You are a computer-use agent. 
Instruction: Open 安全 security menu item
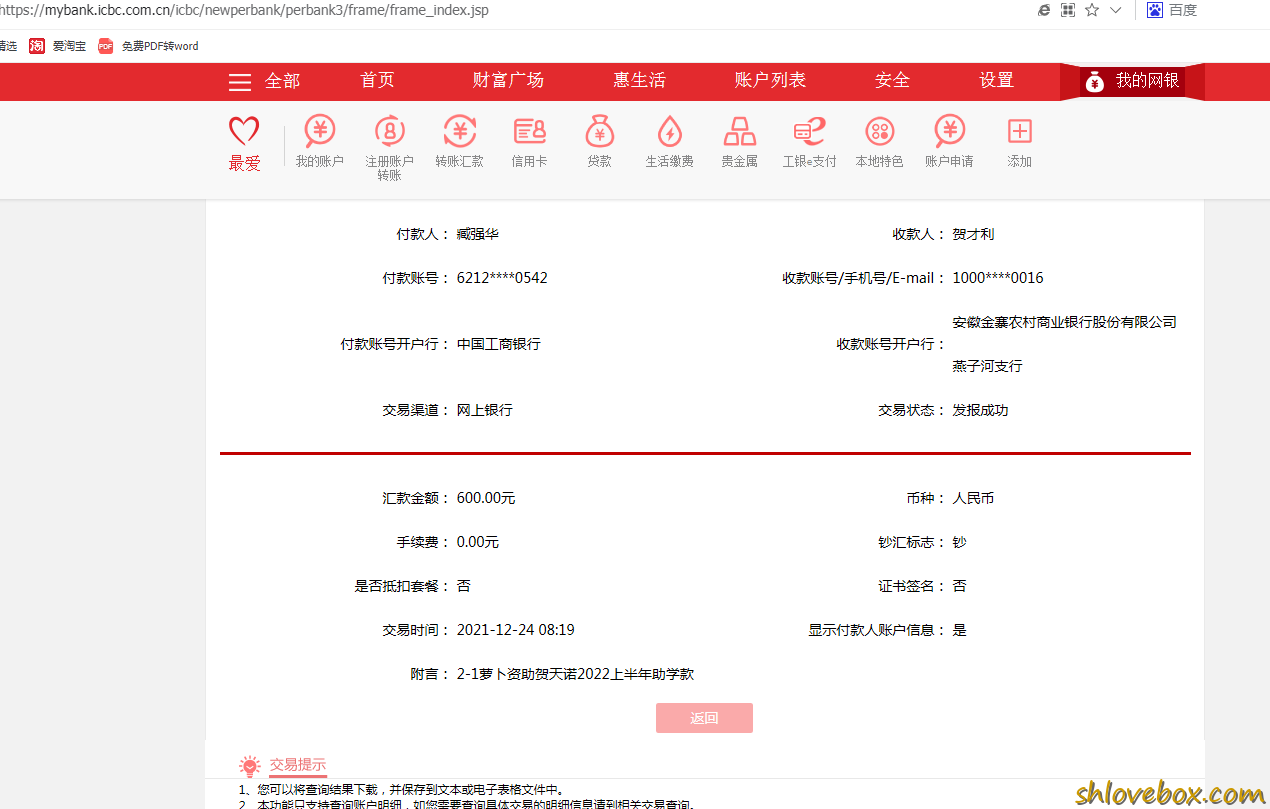pos(892,81)
